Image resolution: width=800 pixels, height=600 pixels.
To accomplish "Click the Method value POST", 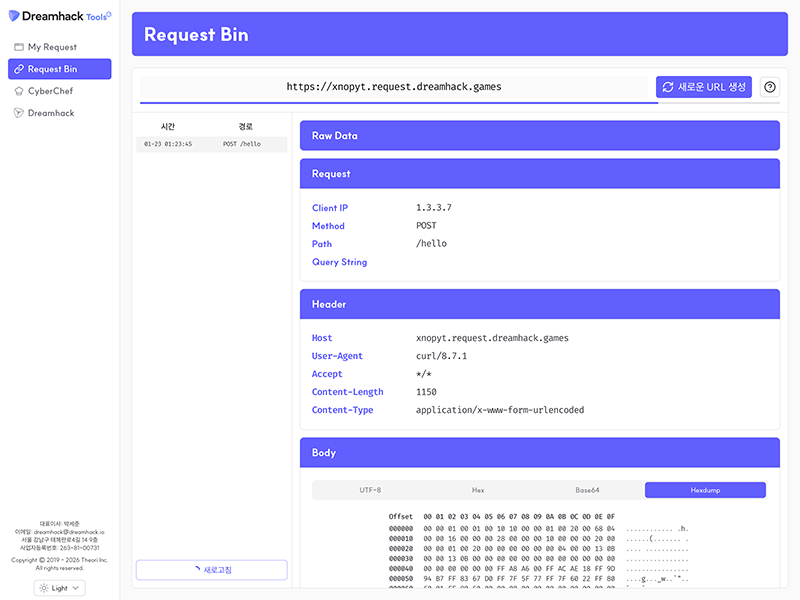I will click(x=426, y=226).
